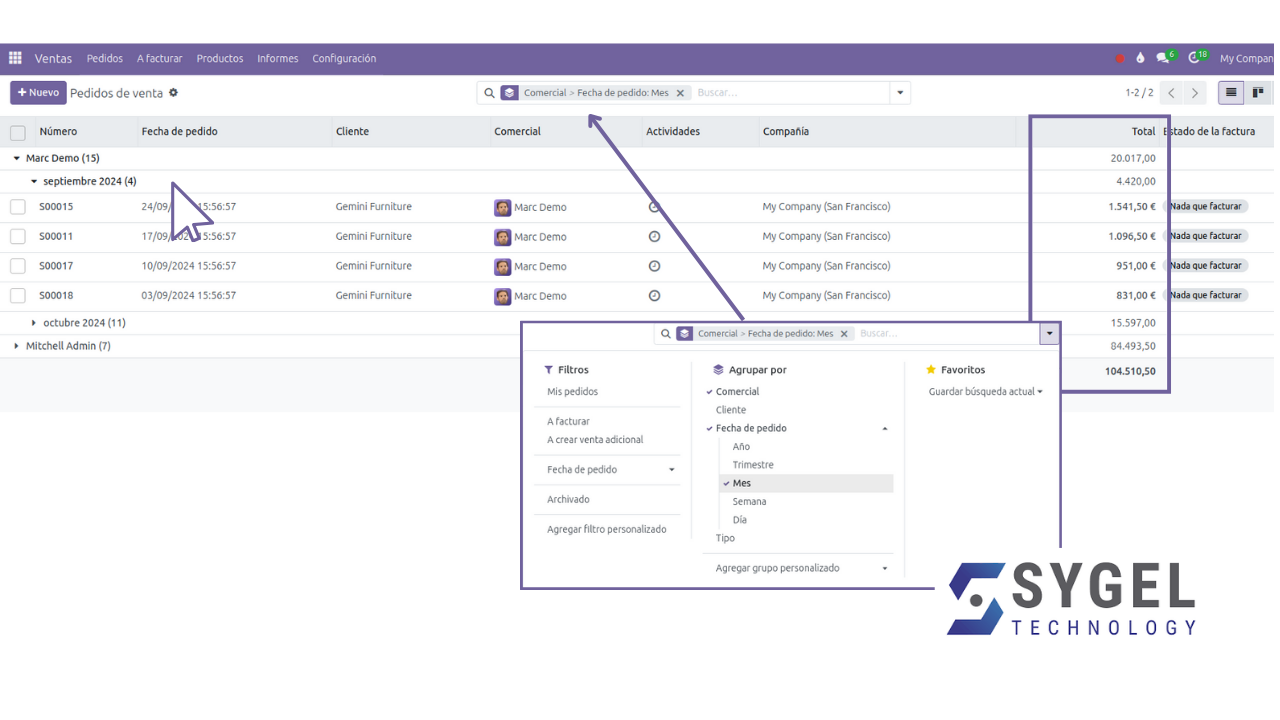Open the activity clock icon on S00015 row
Screen dimensions: 1280x720
[655, 206]
